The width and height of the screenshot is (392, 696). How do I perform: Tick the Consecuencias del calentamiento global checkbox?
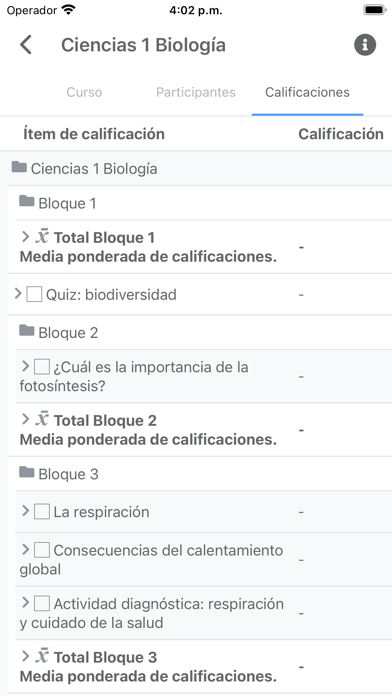42,550
